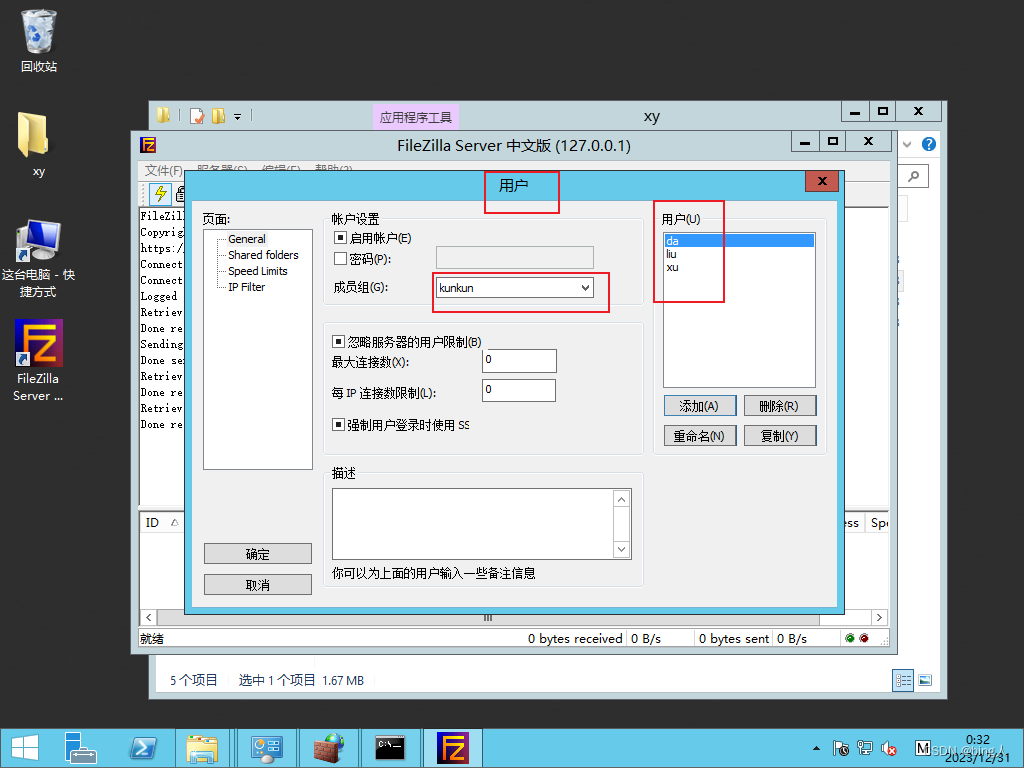Click the xy explorer window folder icon

click(x=163, y=116)
